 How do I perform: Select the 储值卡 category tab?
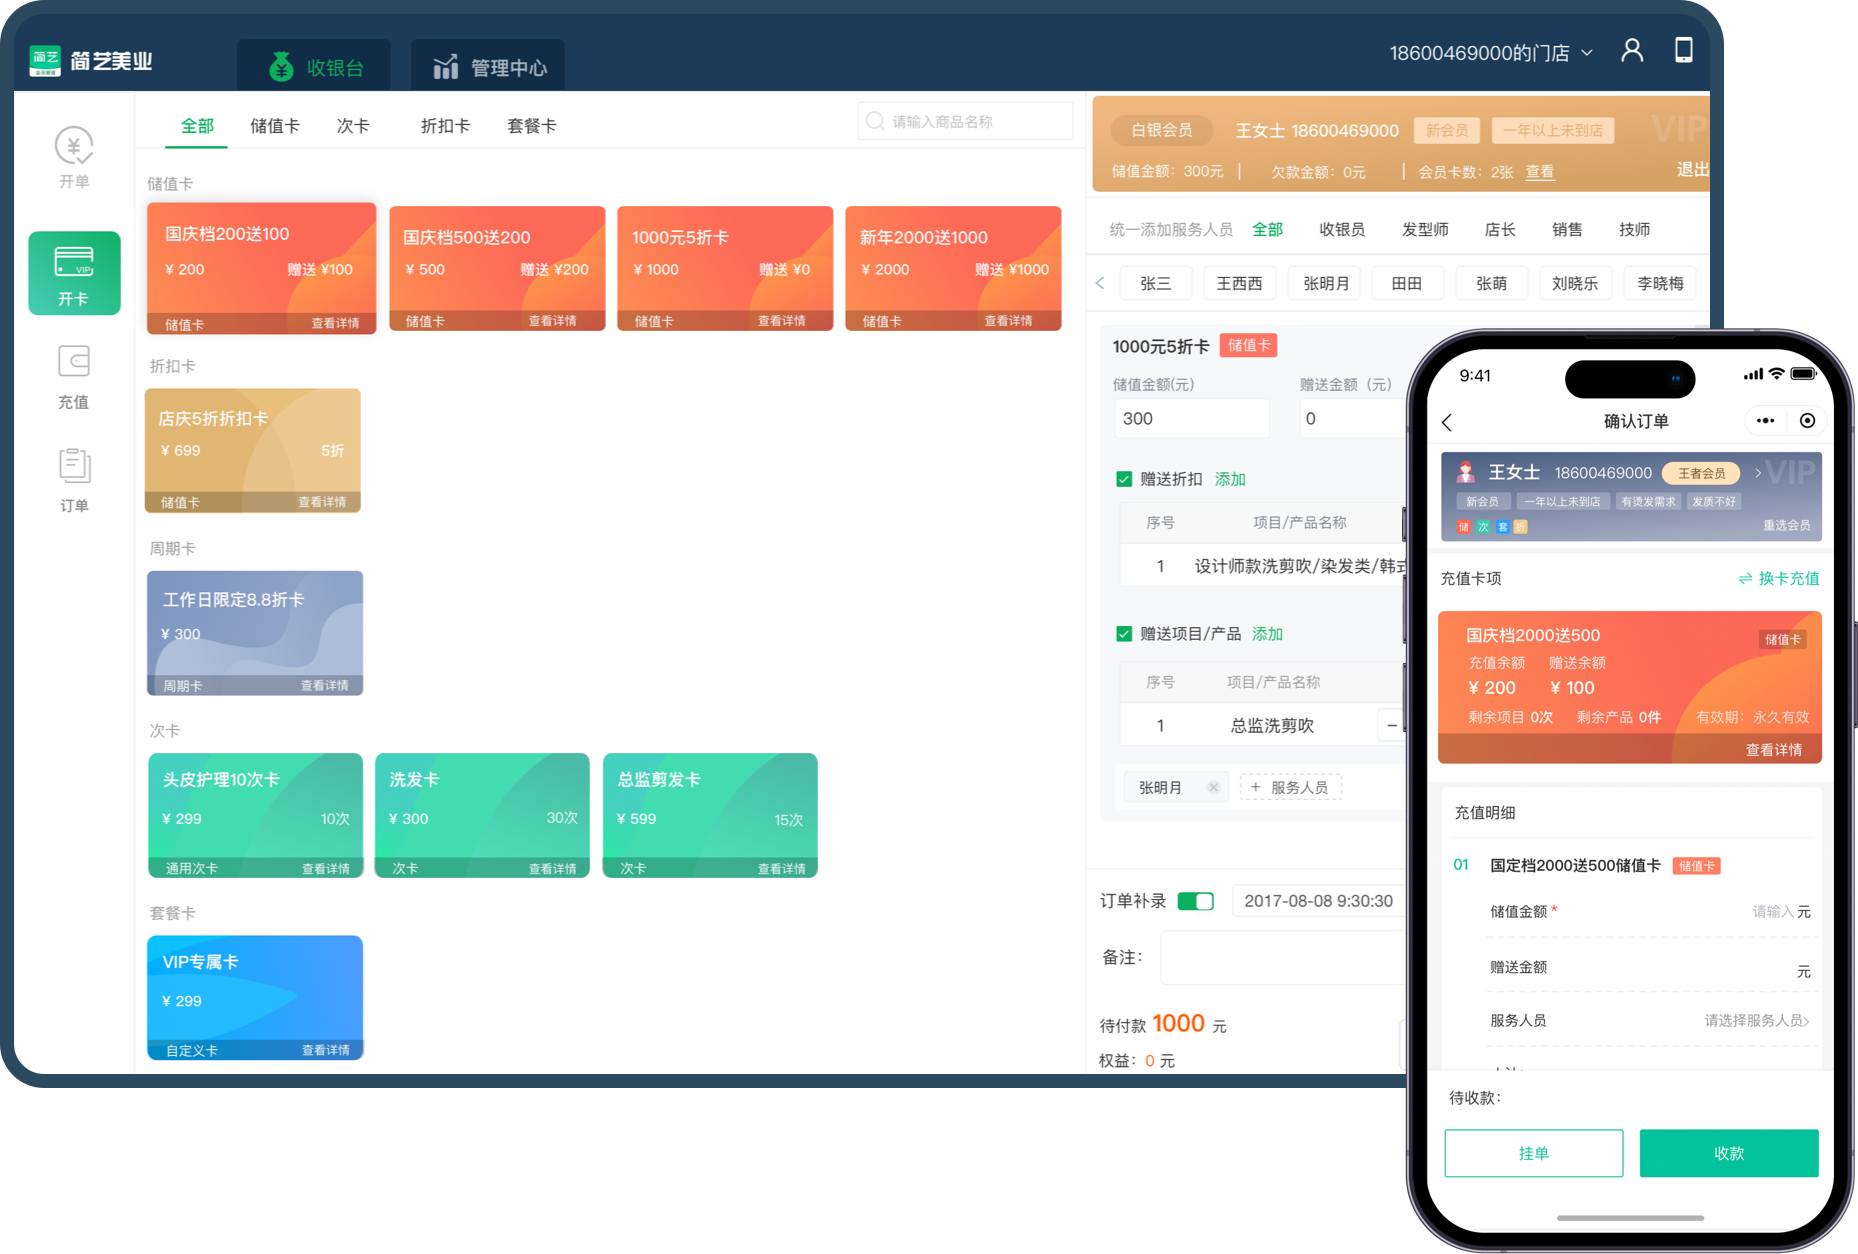(275, 126)
